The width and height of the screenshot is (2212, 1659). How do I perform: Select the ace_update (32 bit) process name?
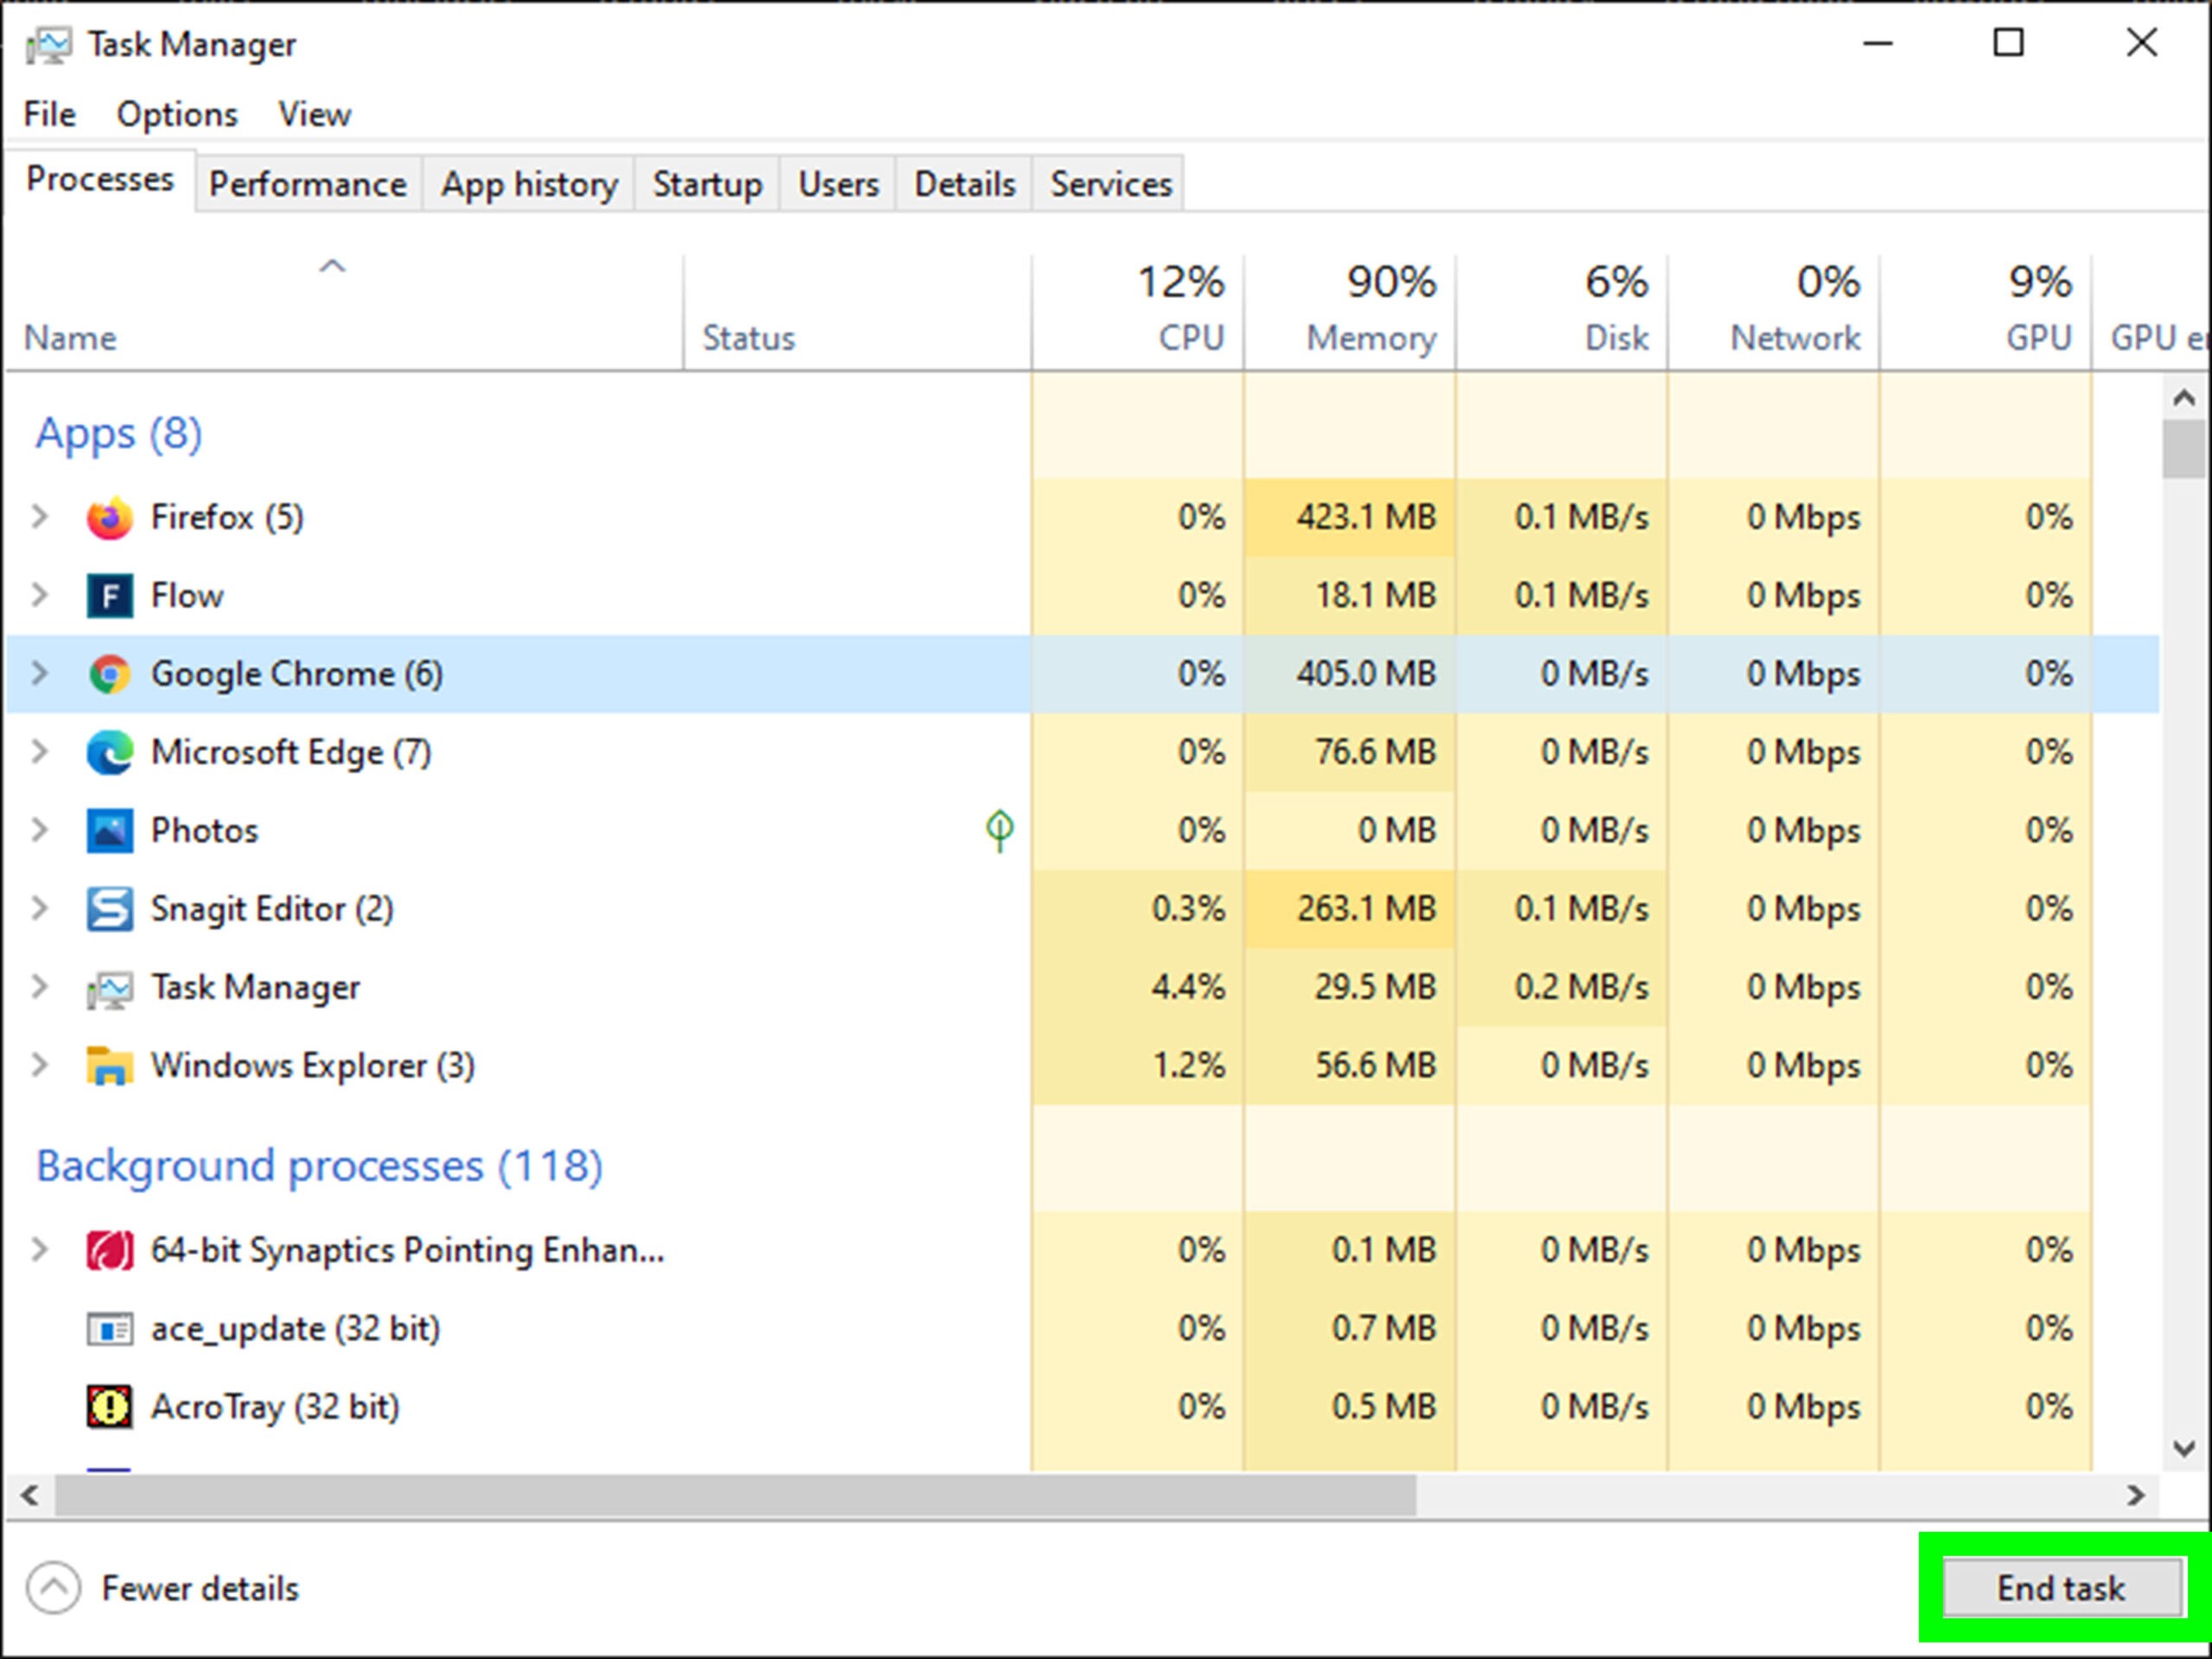coord(295,1329)
